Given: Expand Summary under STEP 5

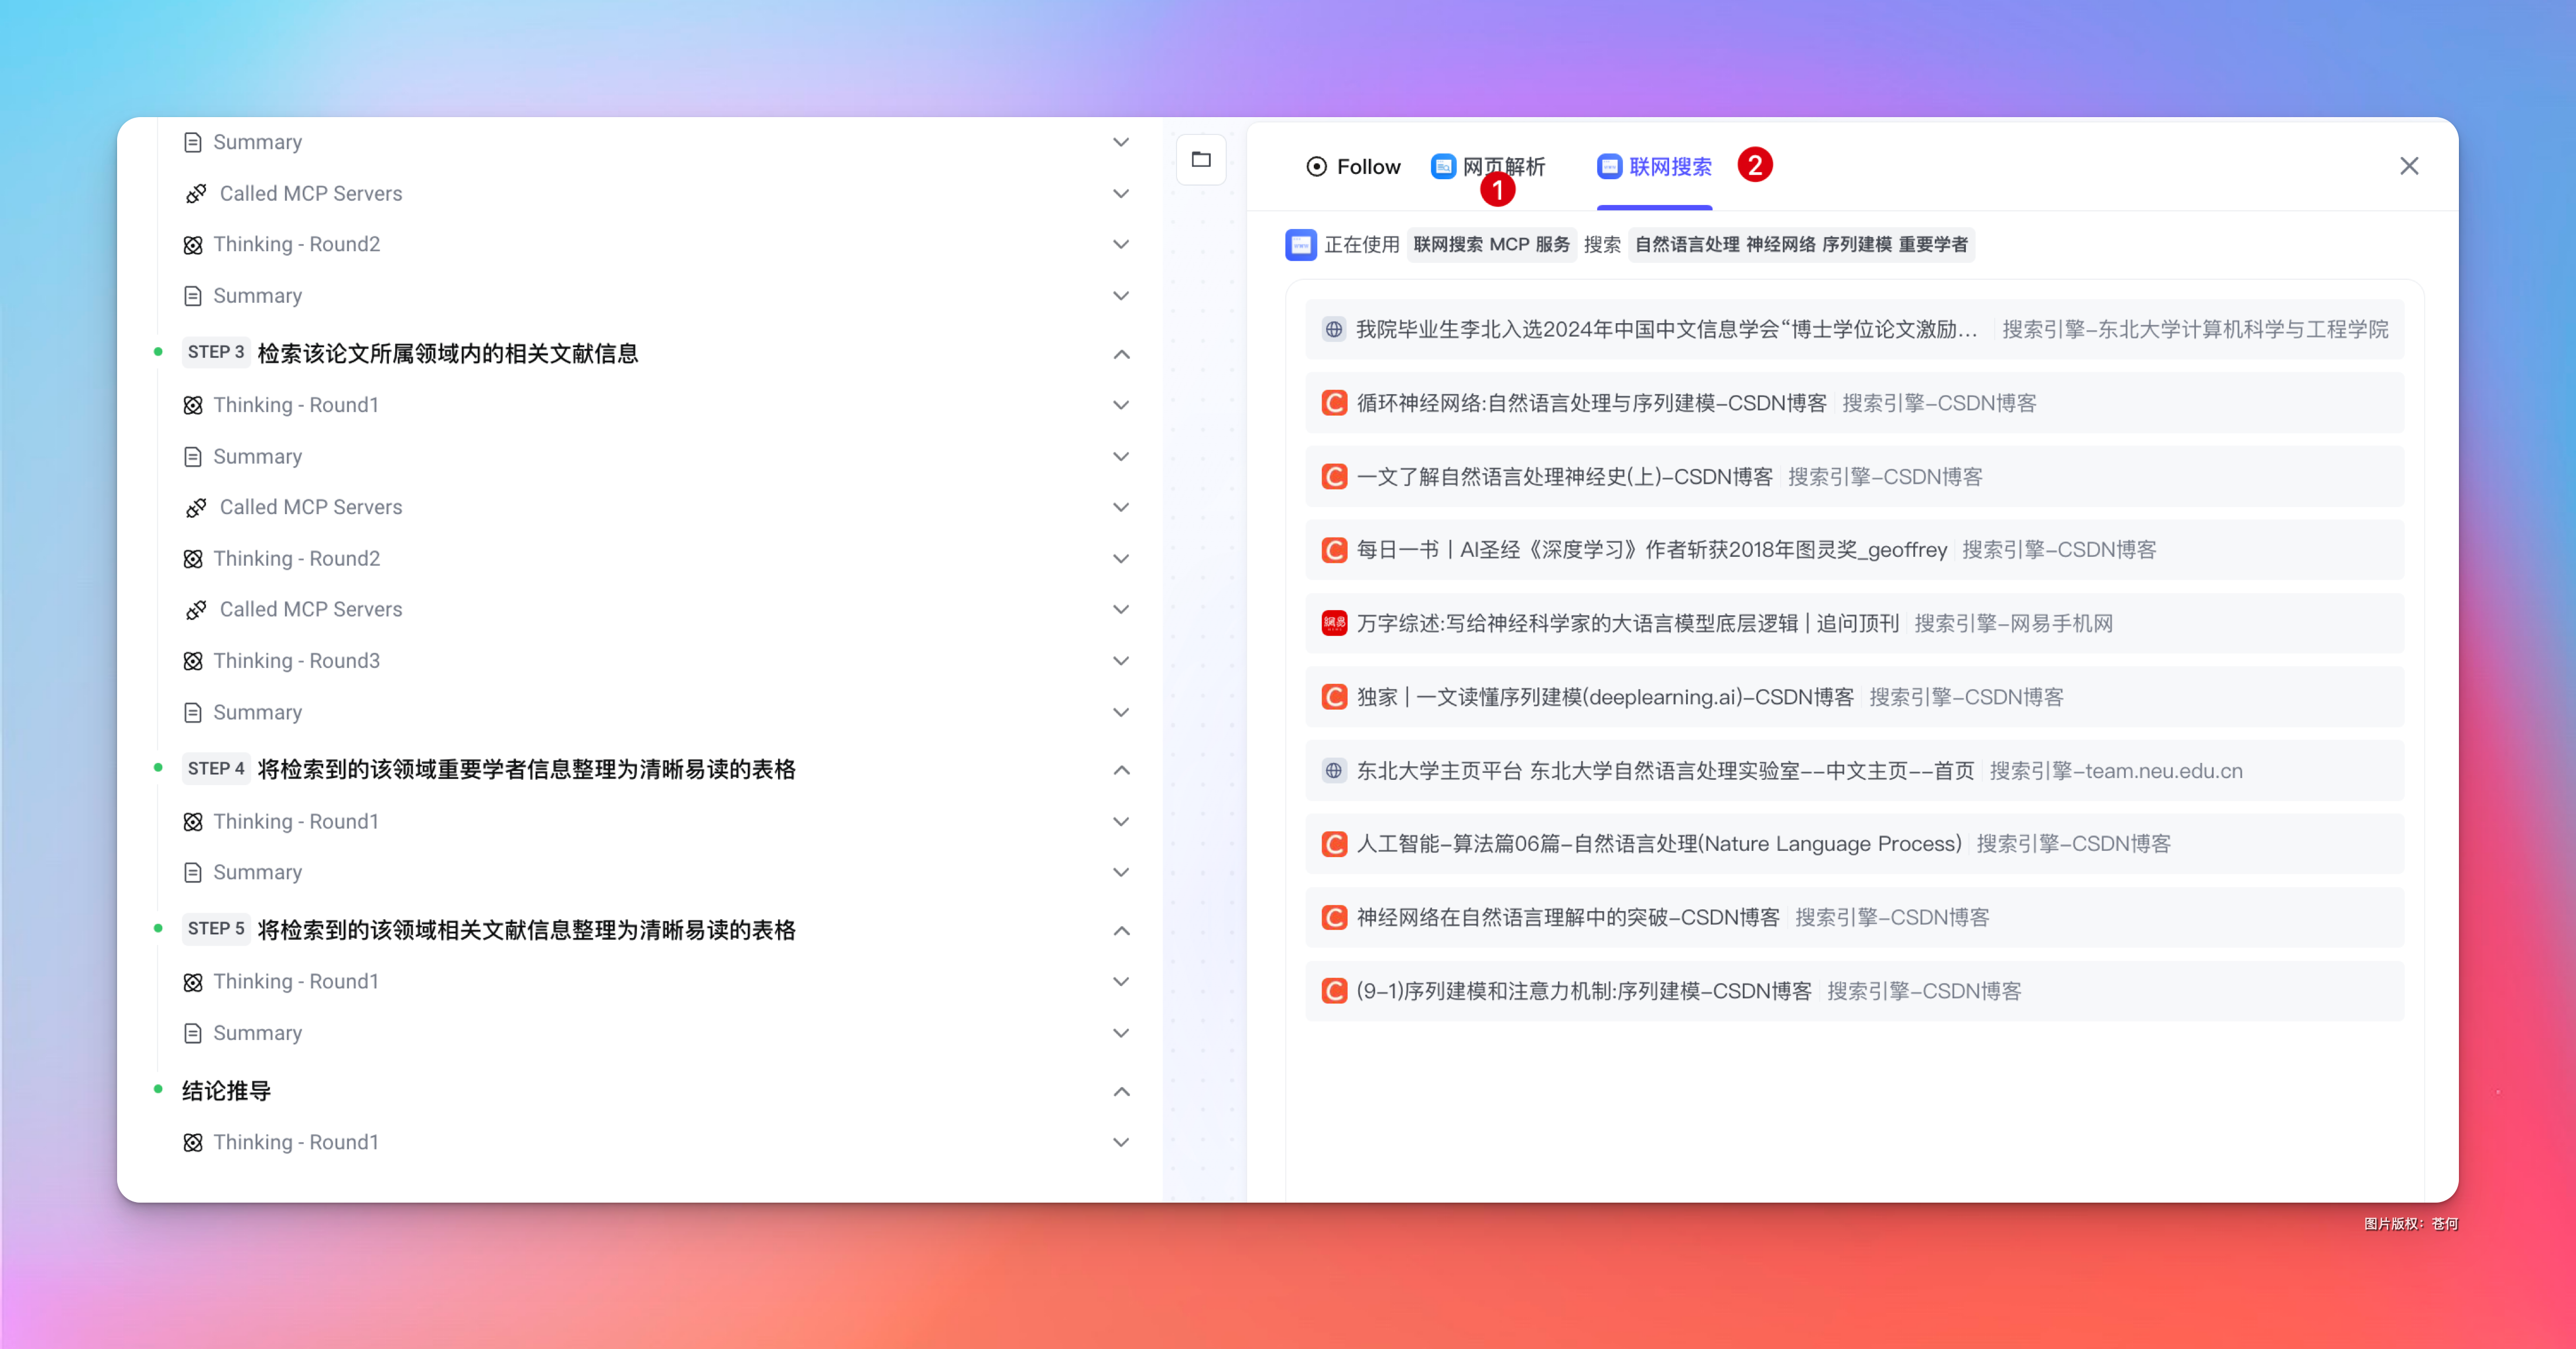Looking at the screenshot, I should pos(1121,1033).
